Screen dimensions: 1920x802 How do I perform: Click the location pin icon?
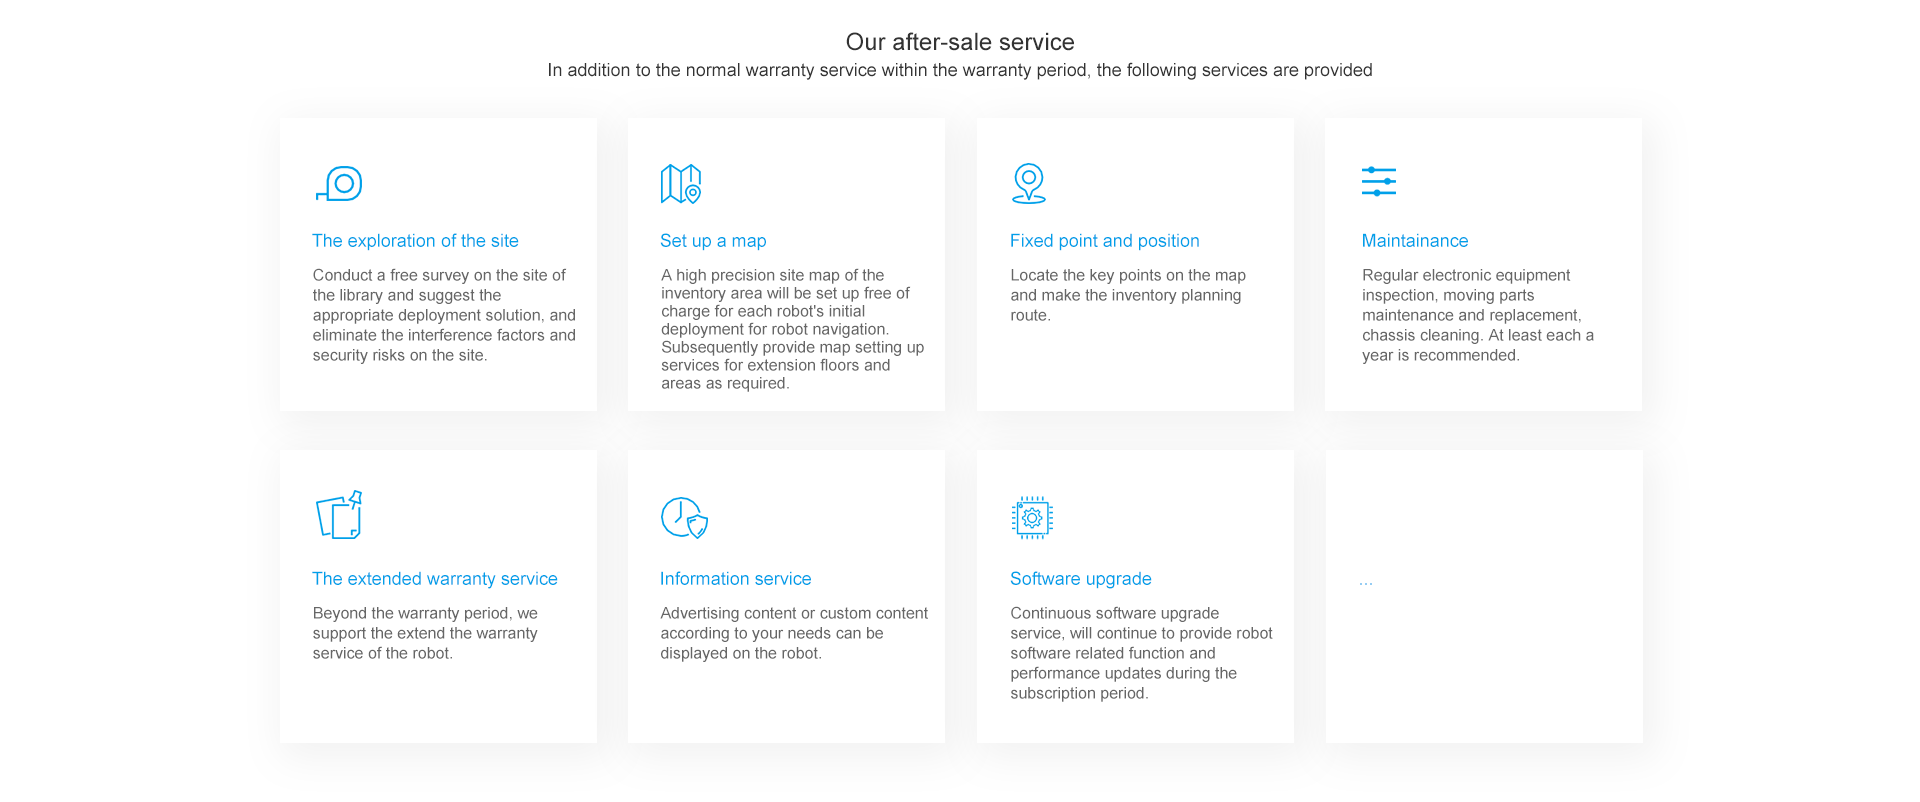tap(1029, 184)
